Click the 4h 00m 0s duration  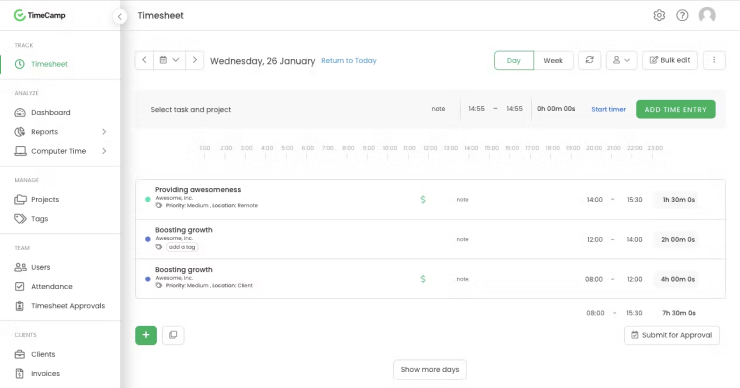click(678, 279)
